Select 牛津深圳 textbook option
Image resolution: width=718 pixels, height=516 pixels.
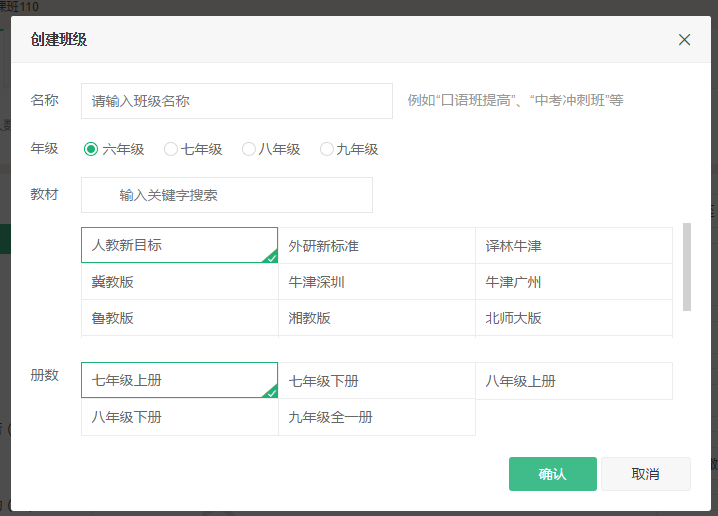point(376,282)
